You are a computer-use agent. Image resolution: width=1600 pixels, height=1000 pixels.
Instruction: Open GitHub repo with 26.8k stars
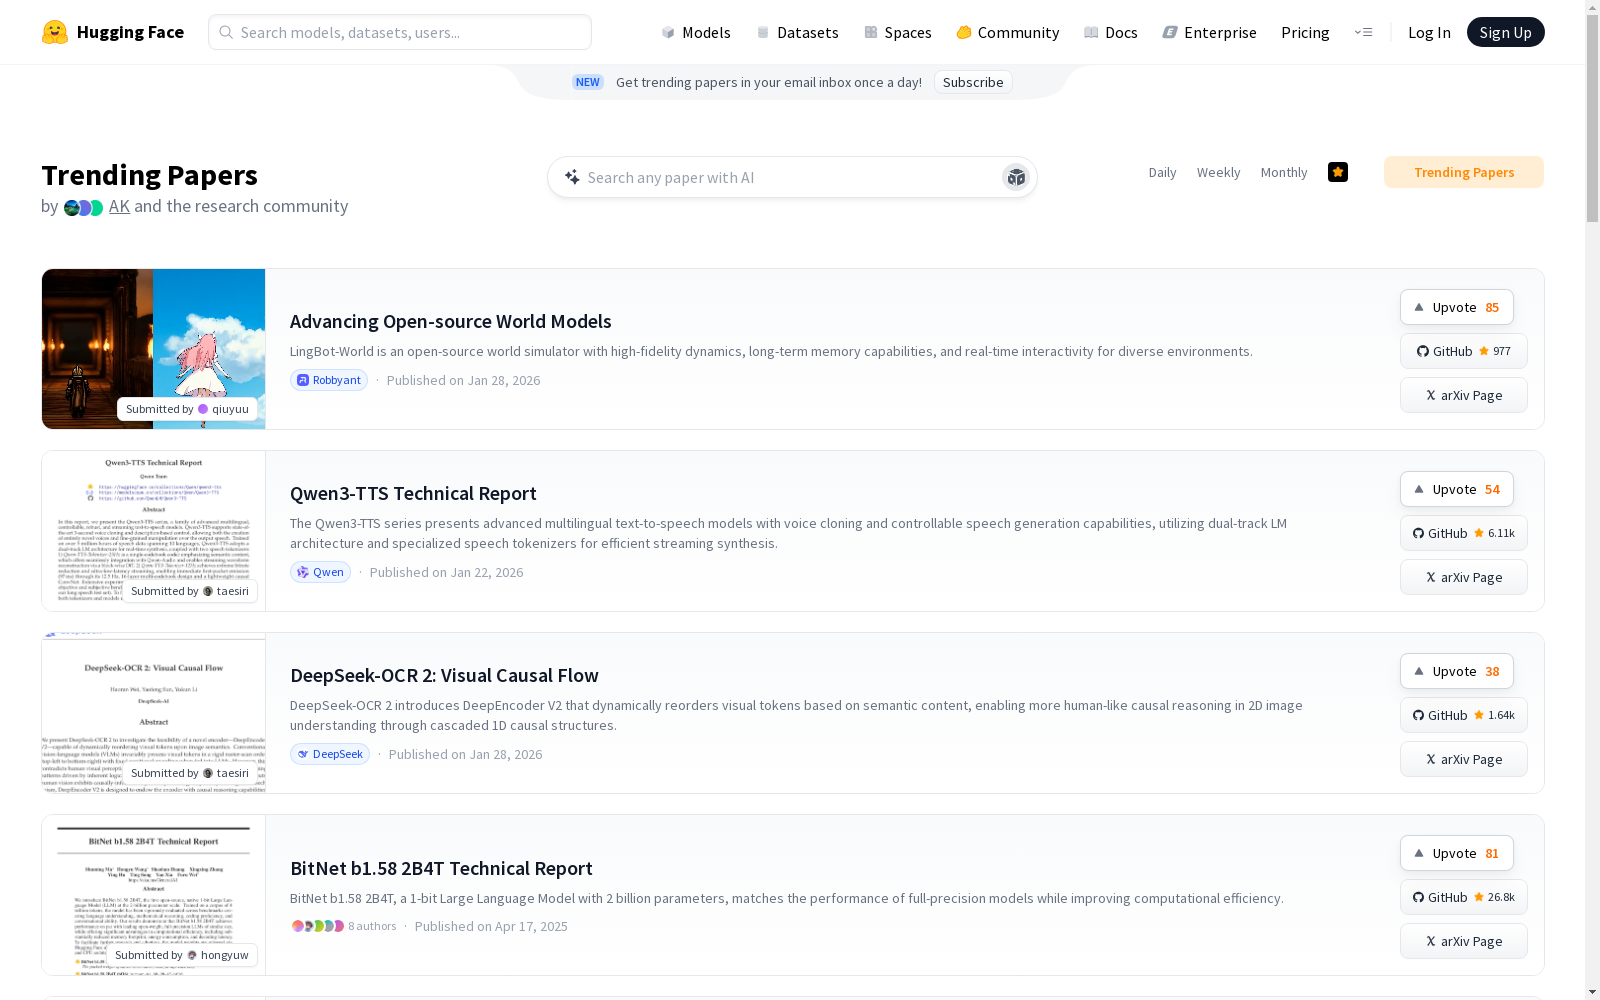(x=1463, y=897)
